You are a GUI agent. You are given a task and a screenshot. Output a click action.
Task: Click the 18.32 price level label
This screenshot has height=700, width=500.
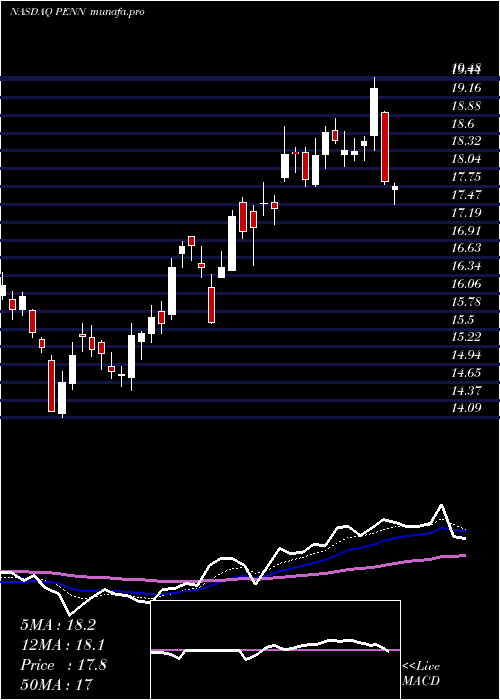[466, 141]
